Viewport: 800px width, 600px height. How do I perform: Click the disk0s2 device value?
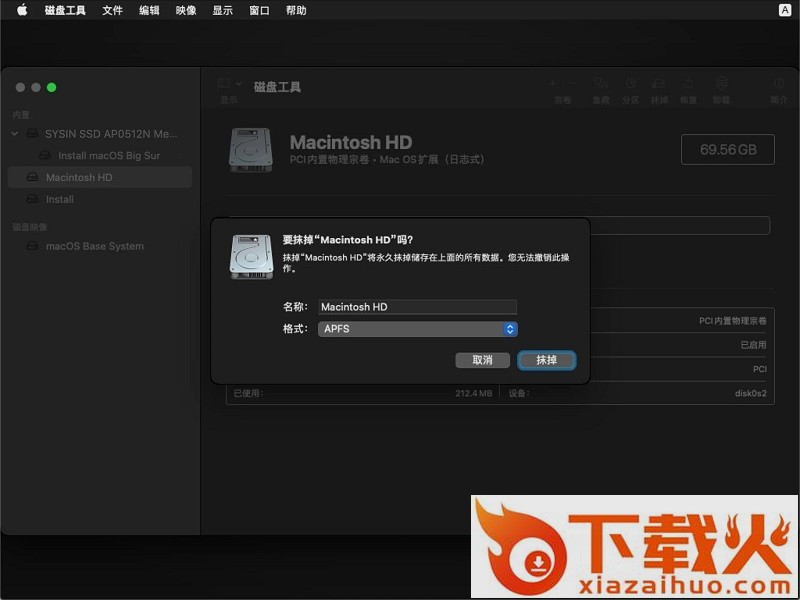pyautogui.click(x=751, y=393)
